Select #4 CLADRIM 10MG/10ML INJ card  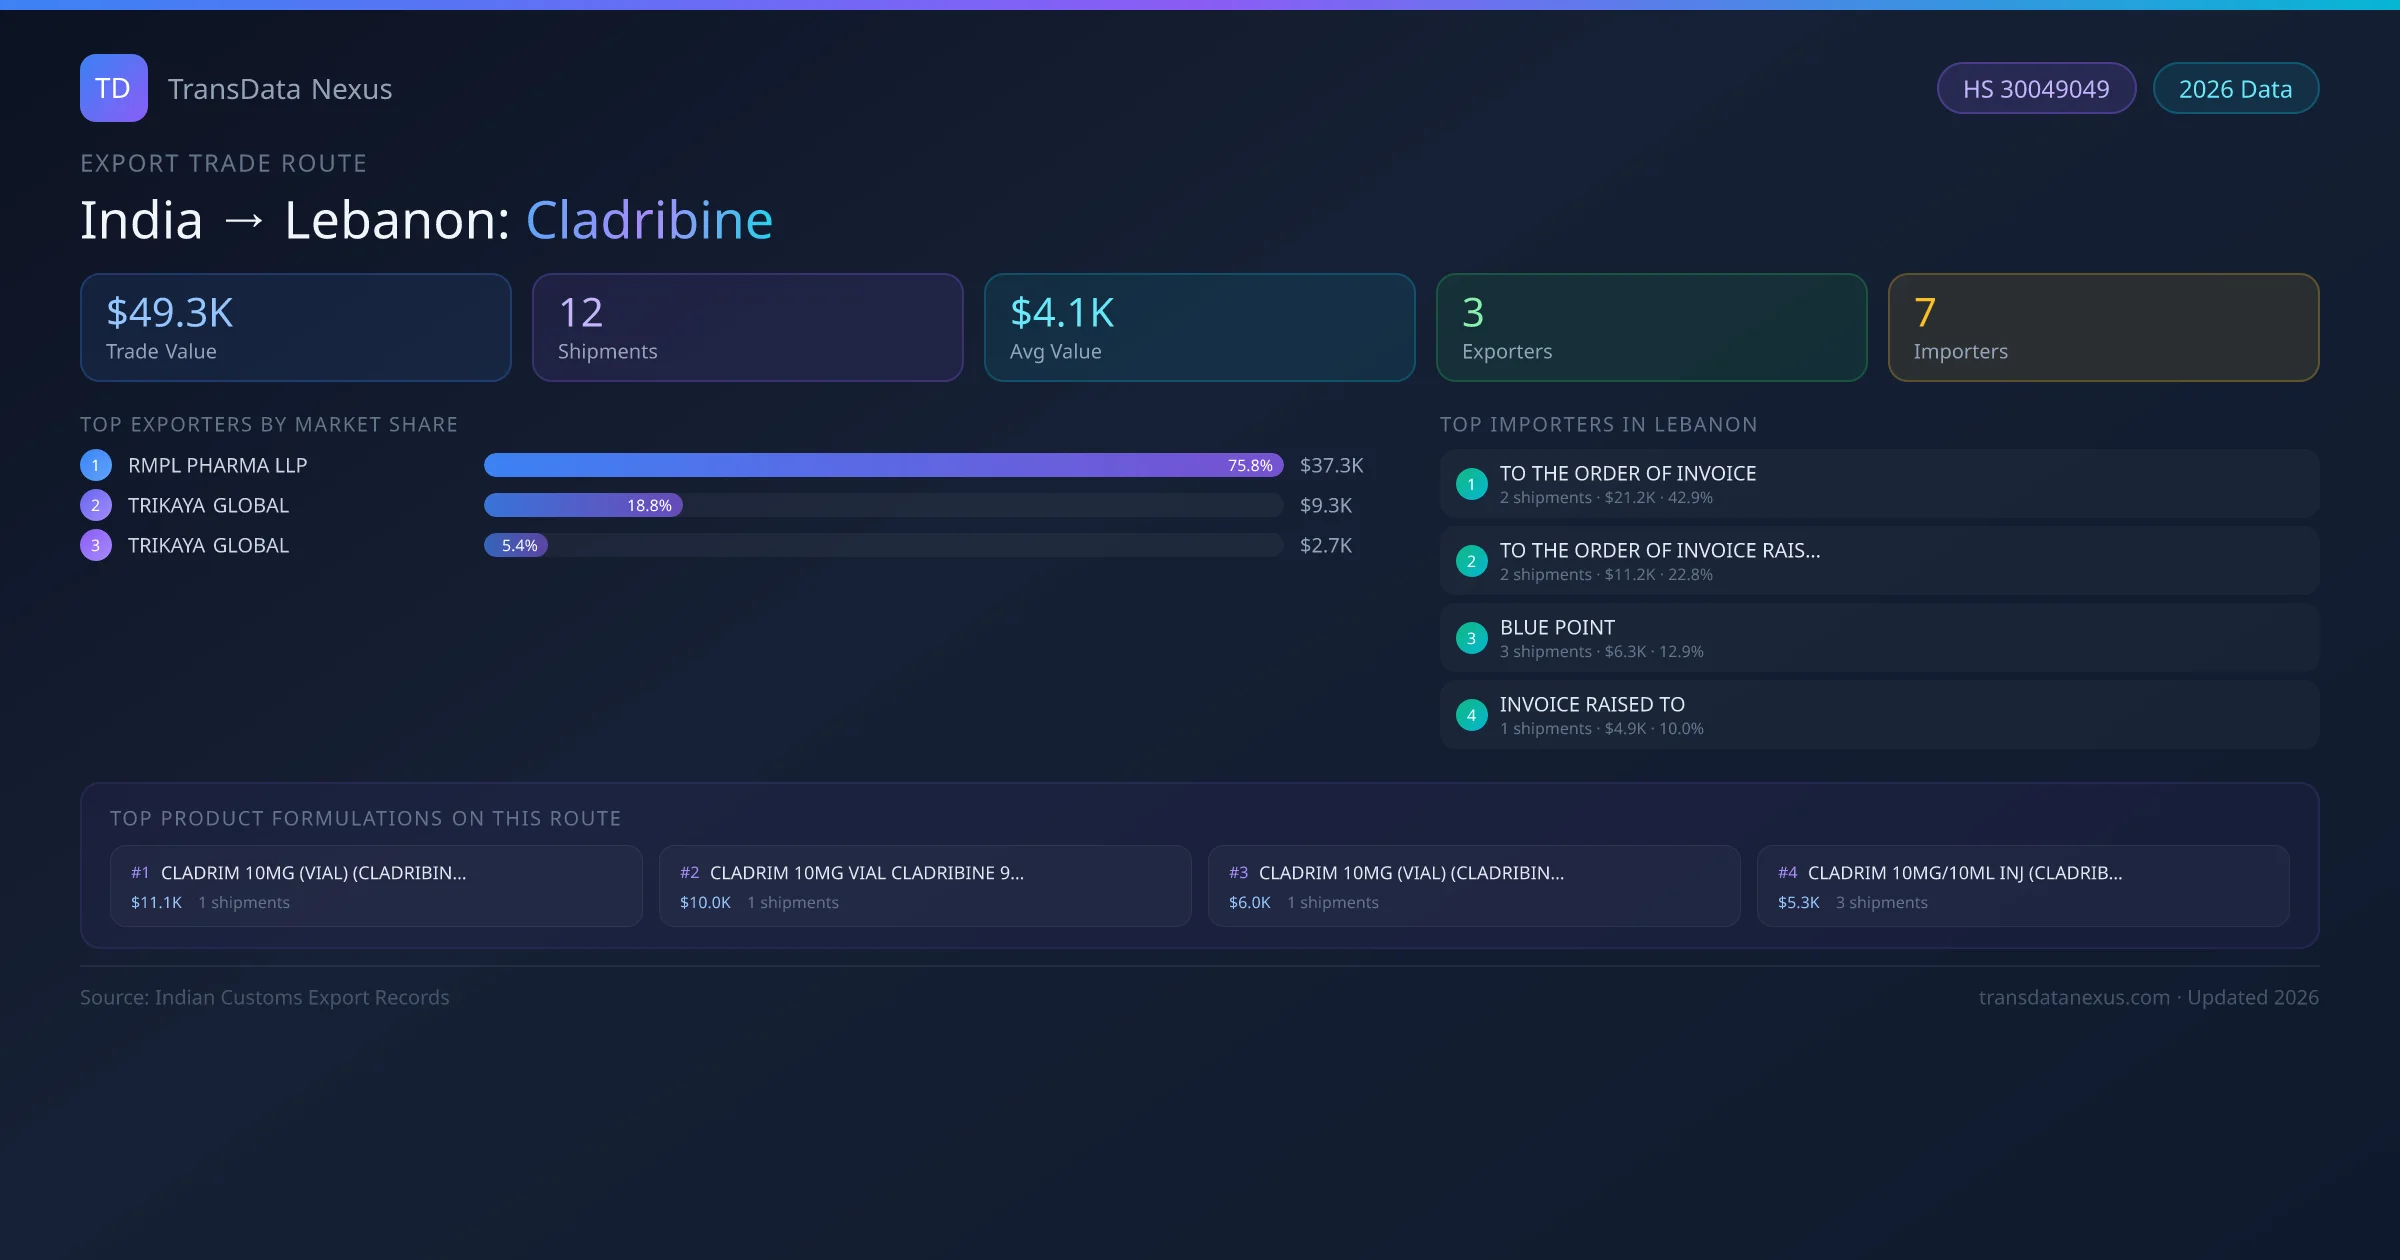point(2022,886)
